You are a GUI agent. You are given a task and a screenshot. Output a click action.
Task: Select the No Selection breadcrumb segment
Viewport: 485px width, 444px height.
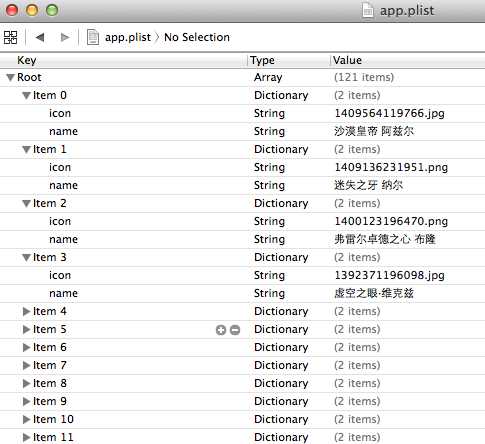point(197,37)
